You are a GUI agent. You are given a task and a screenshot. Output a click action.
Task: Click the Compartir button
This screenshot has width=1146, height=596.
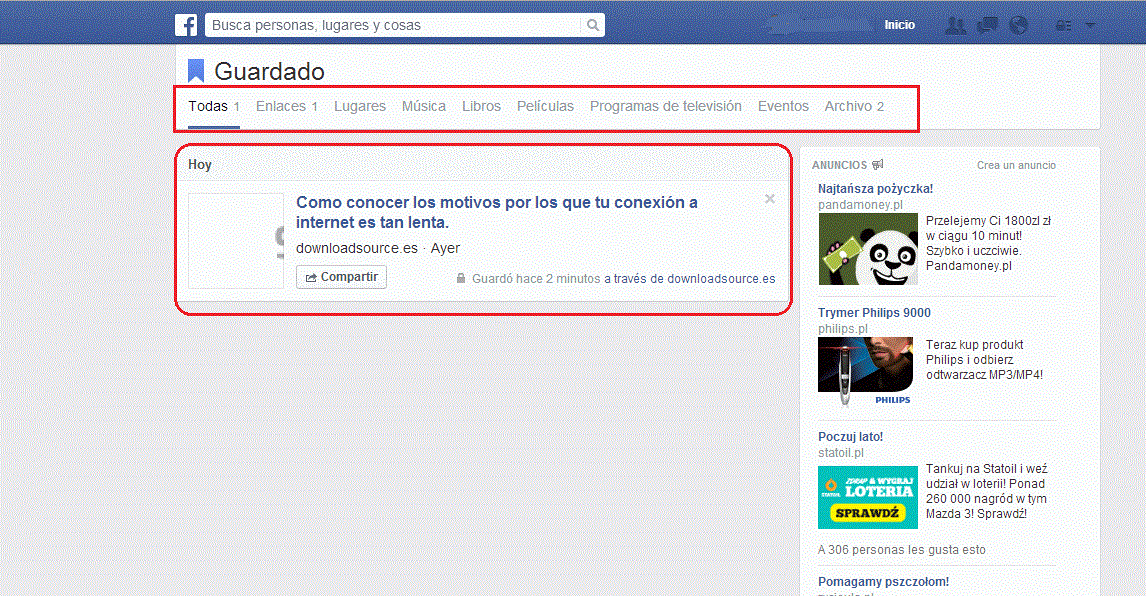[341, 277]
